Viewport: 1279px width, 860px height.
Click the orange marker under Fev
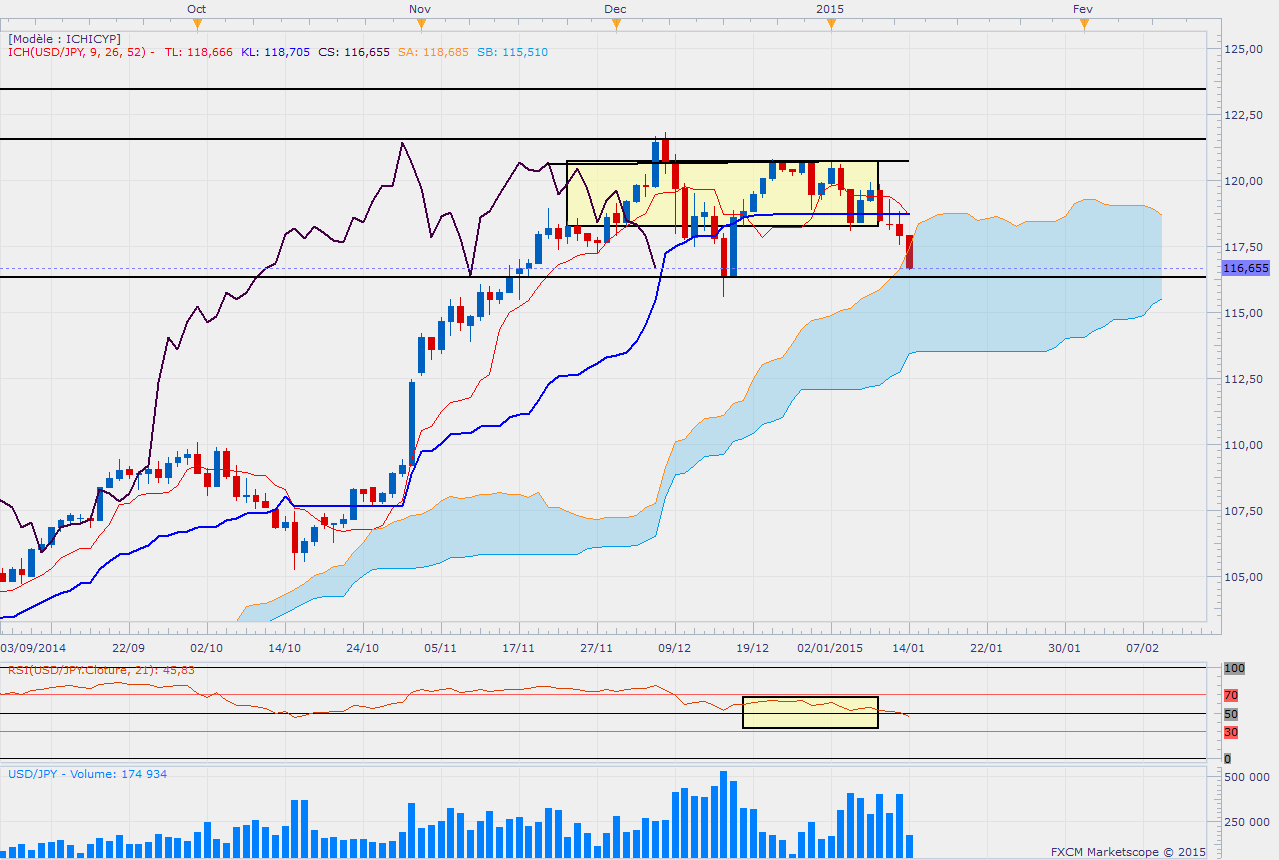coord(1084,24)
